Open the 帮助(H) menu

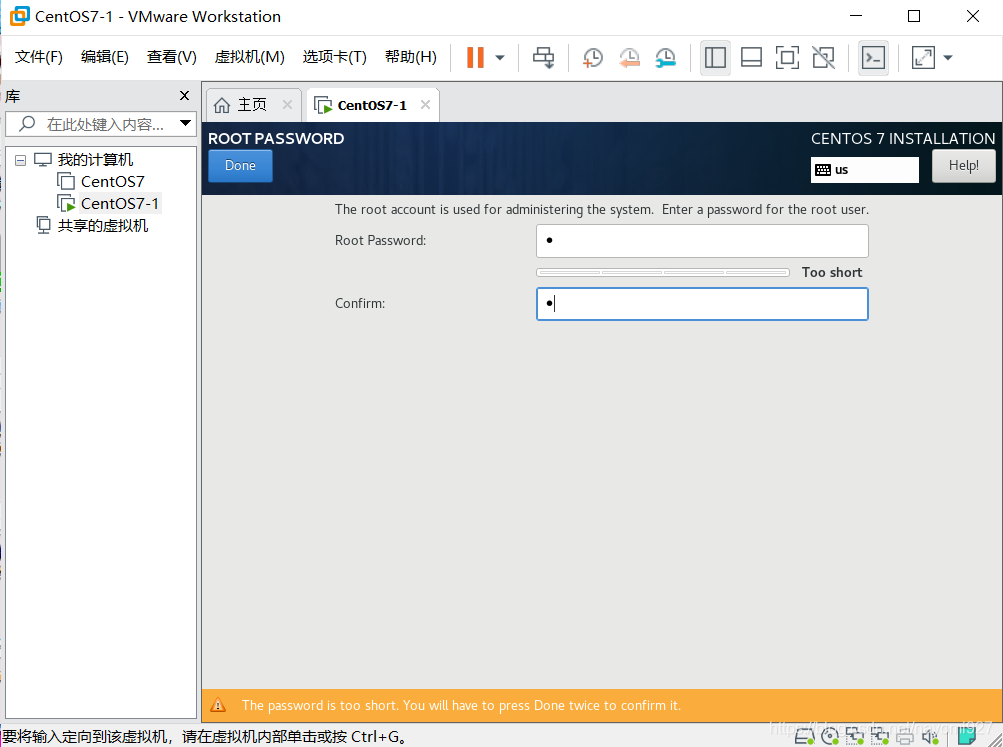click(x=411, y=57)
